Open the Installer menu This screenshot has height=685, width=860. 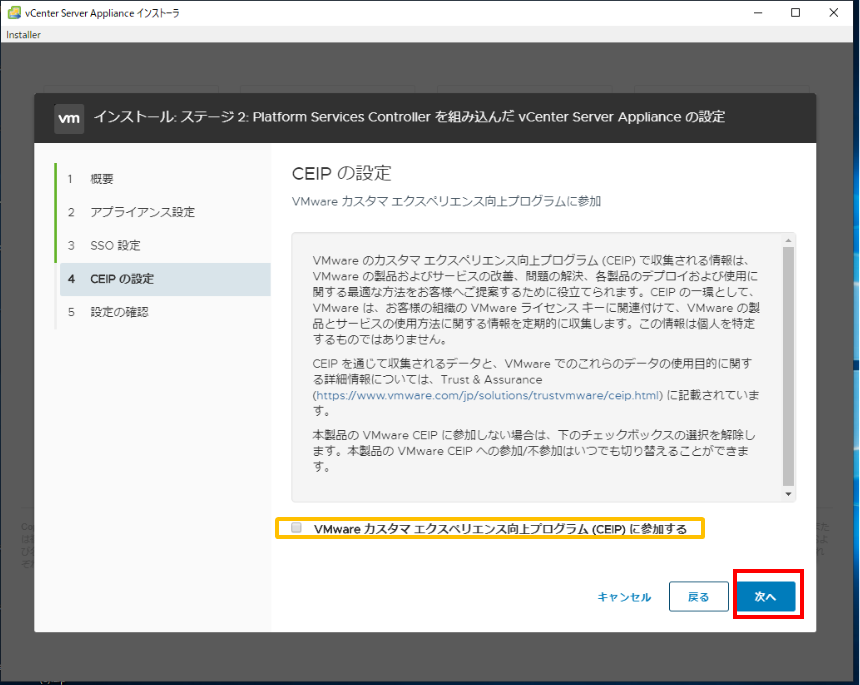(x=23, y=35)
